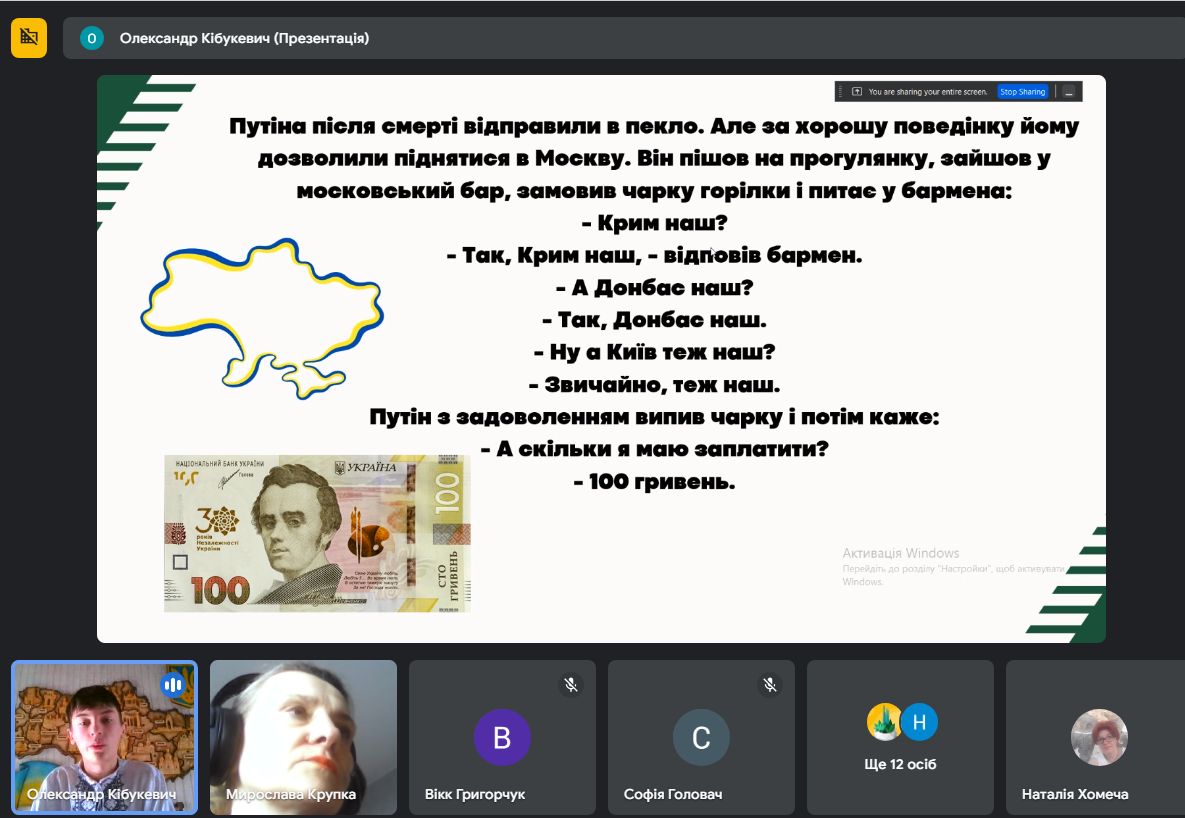Viewport: 1185px width, 818px height.
Task: Click the green-yellow avatar in the group tile
Action: coord(884,722)
